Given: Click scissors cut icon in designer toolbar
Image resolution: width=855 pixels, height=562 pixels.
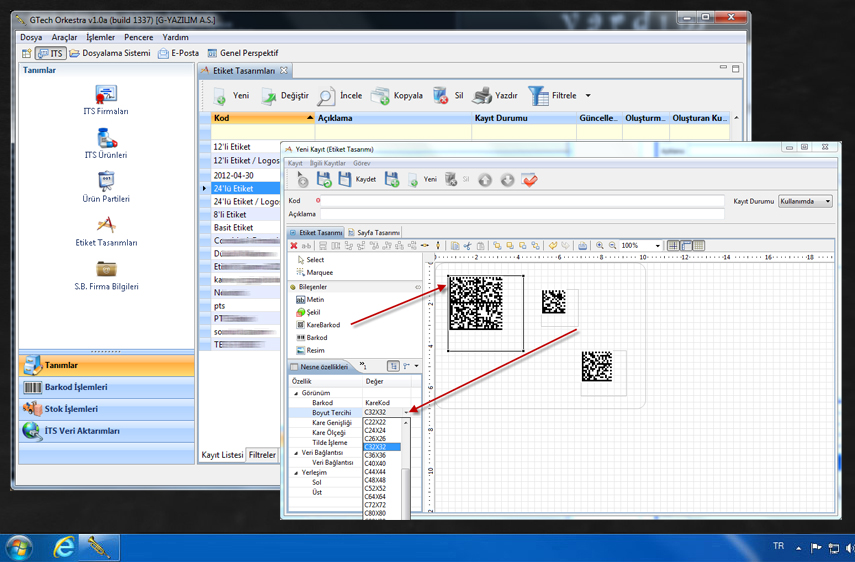Looking at the screenshot, I should click(x=467, y=246).
